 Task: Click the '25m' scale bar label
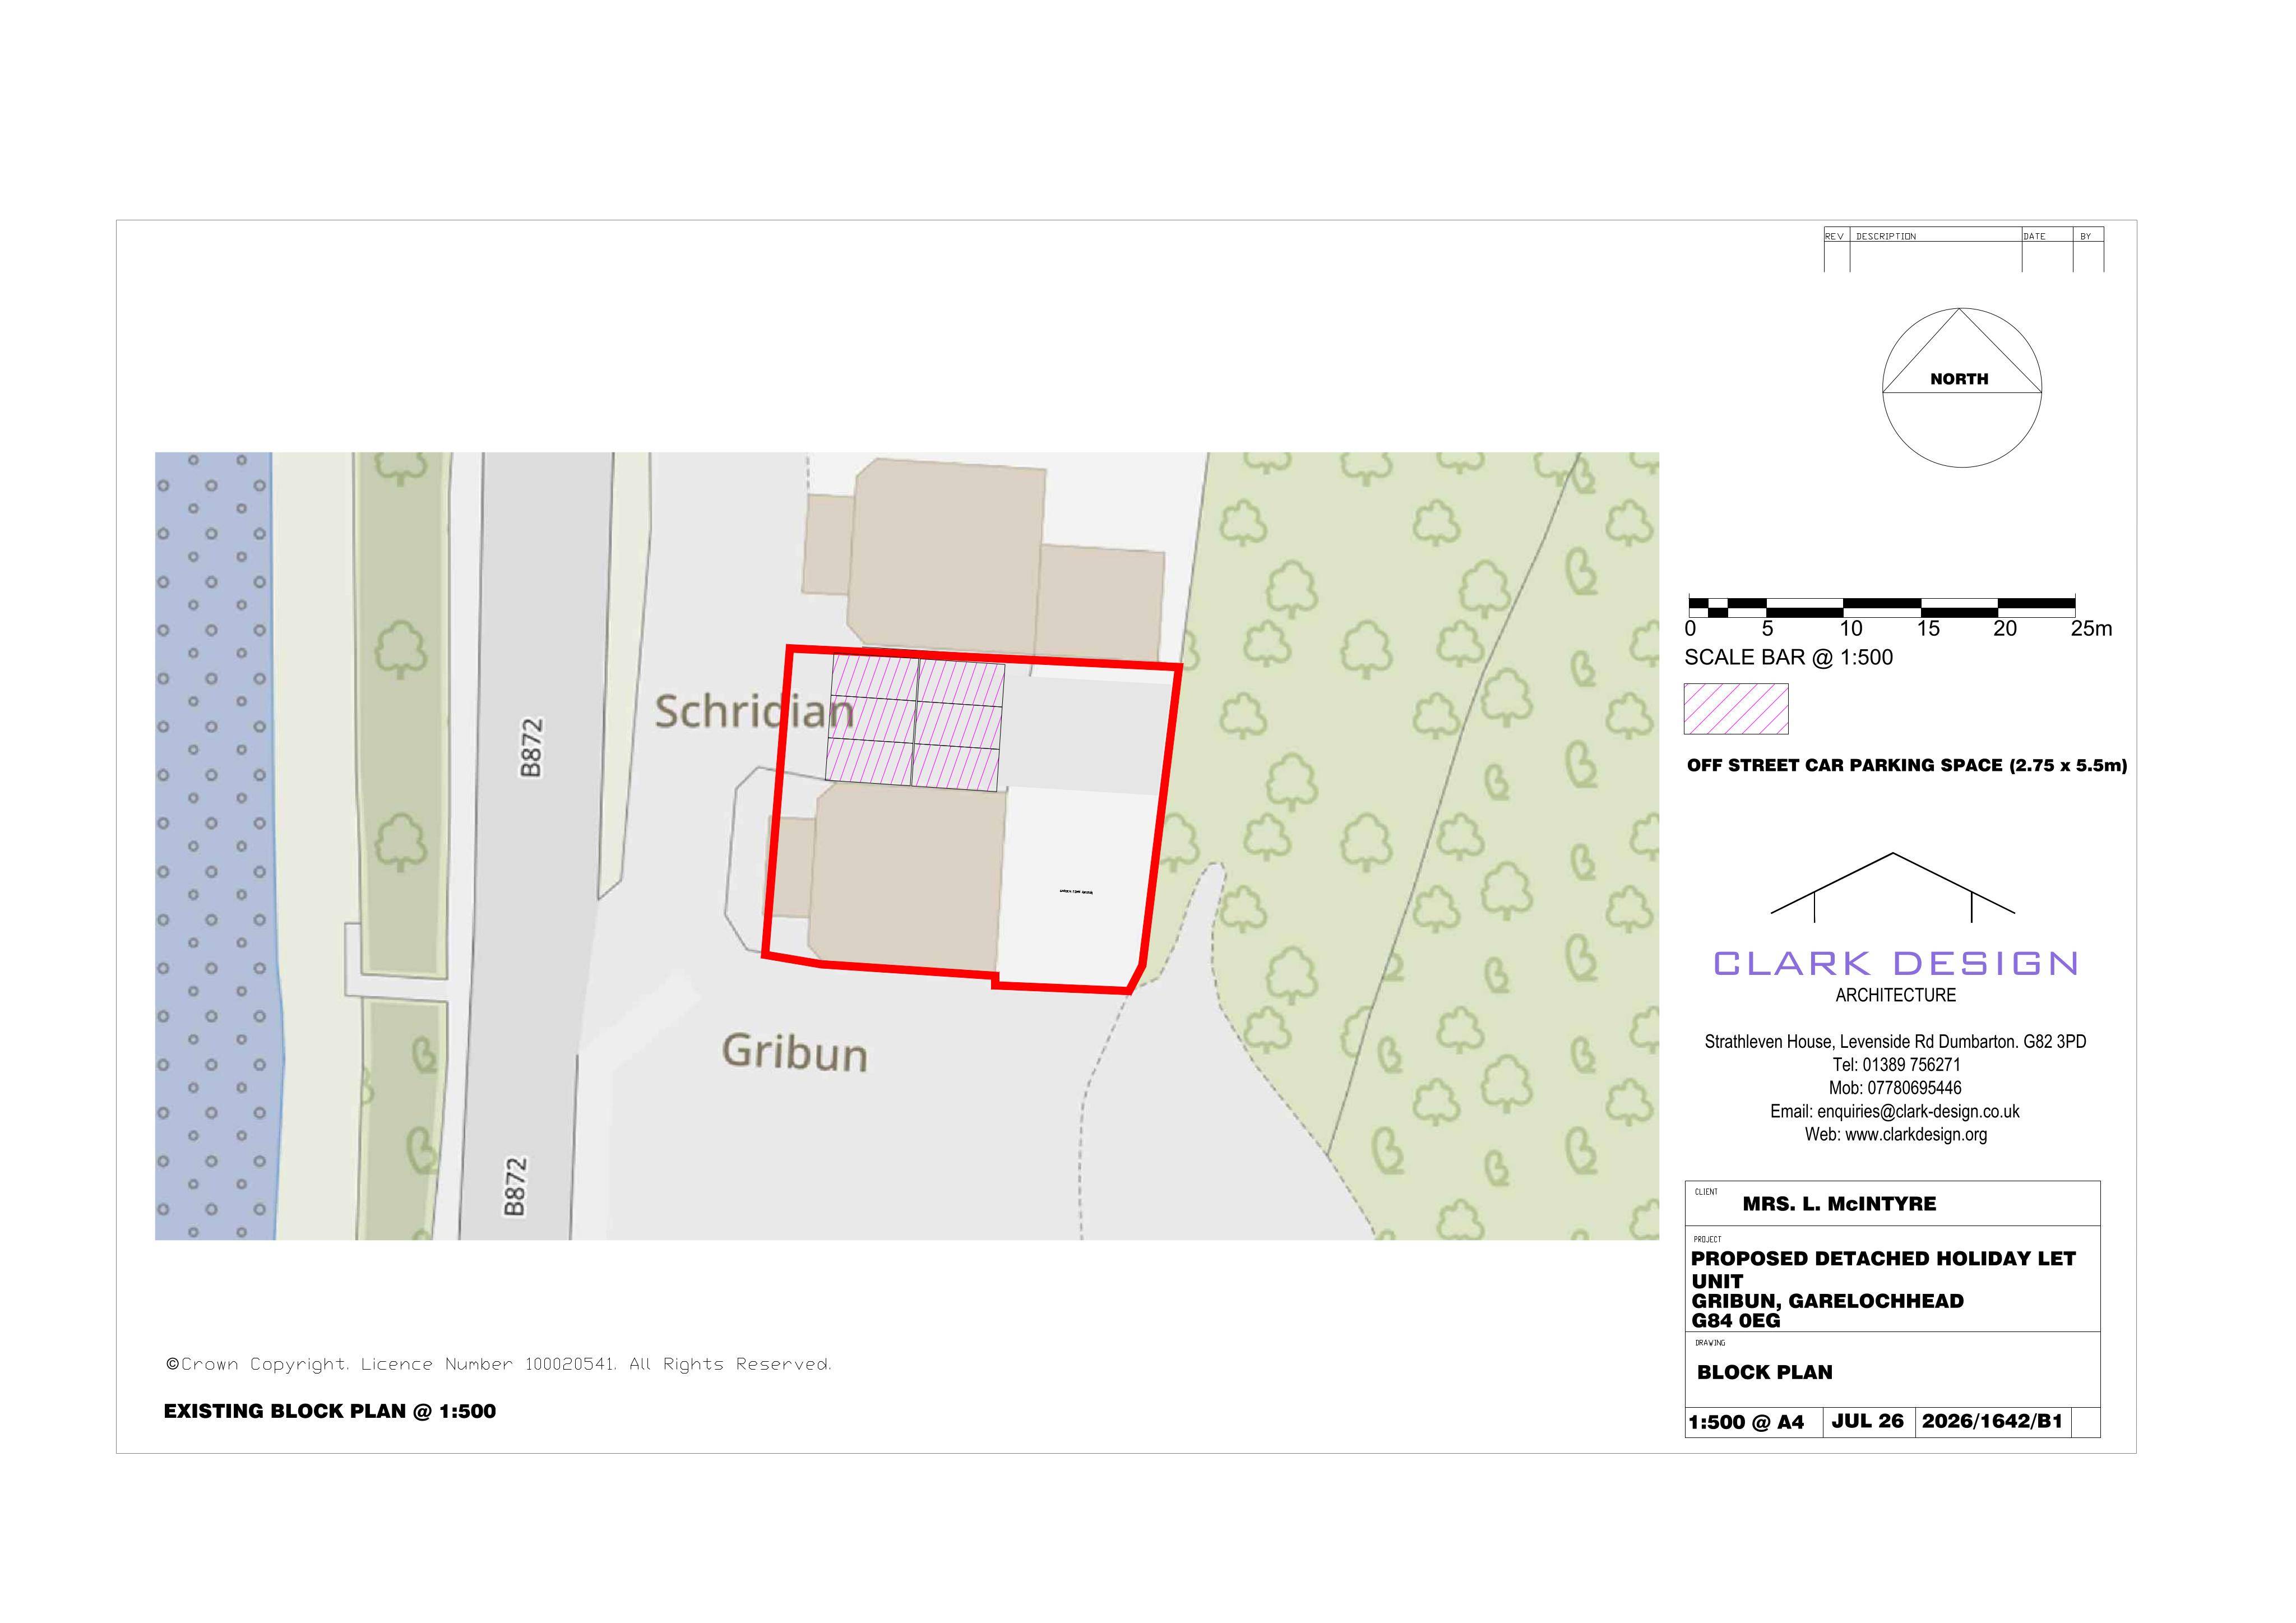click(2091, 629)
